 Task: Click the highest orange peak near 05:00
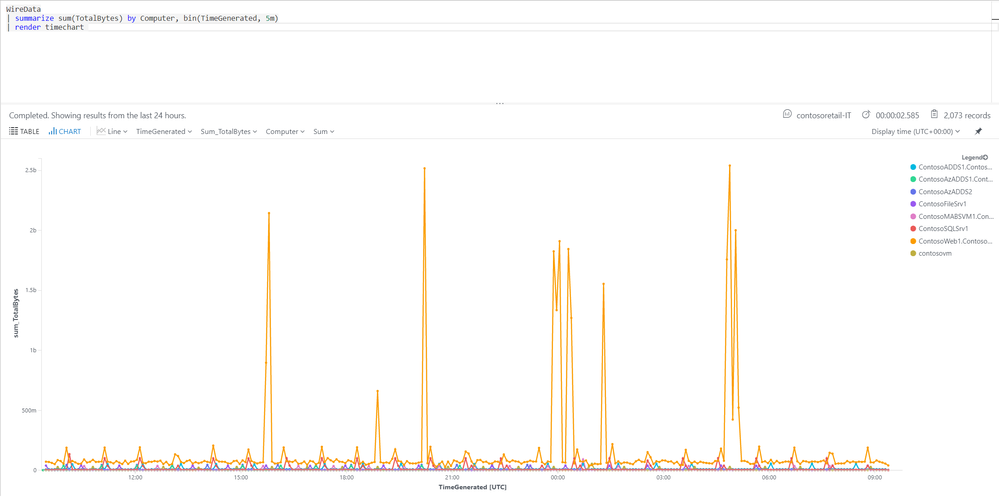[x=729, y=165]
